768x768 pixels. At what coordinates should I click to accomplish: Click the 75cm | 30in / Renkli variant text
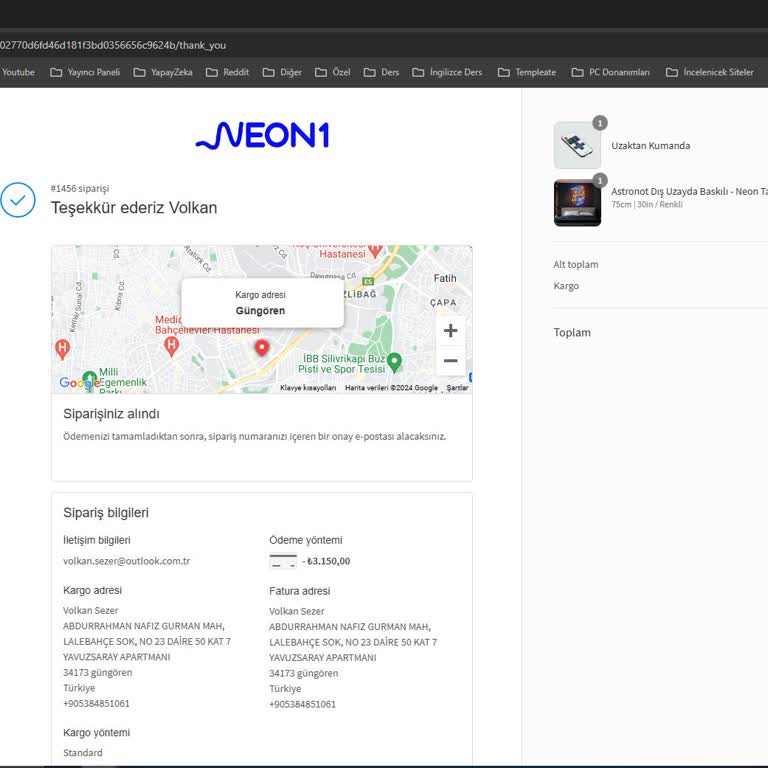click(x=647, y=204)
